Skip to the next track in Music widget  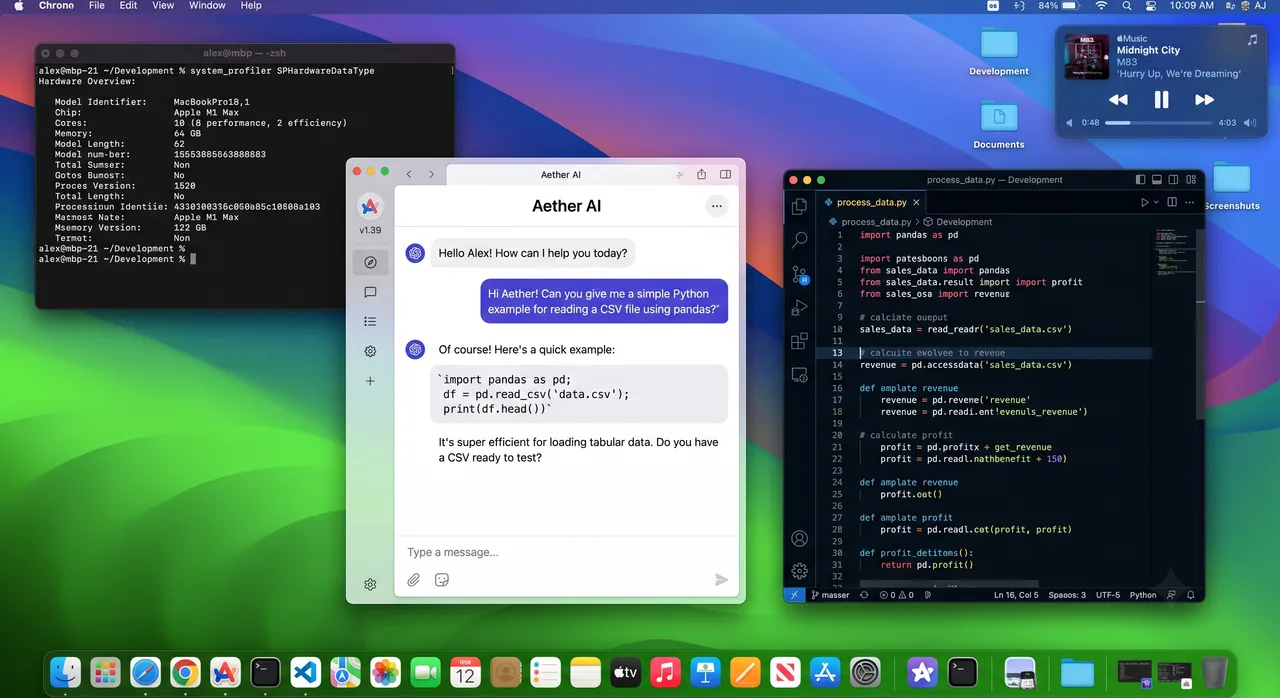click(1204, 100)
